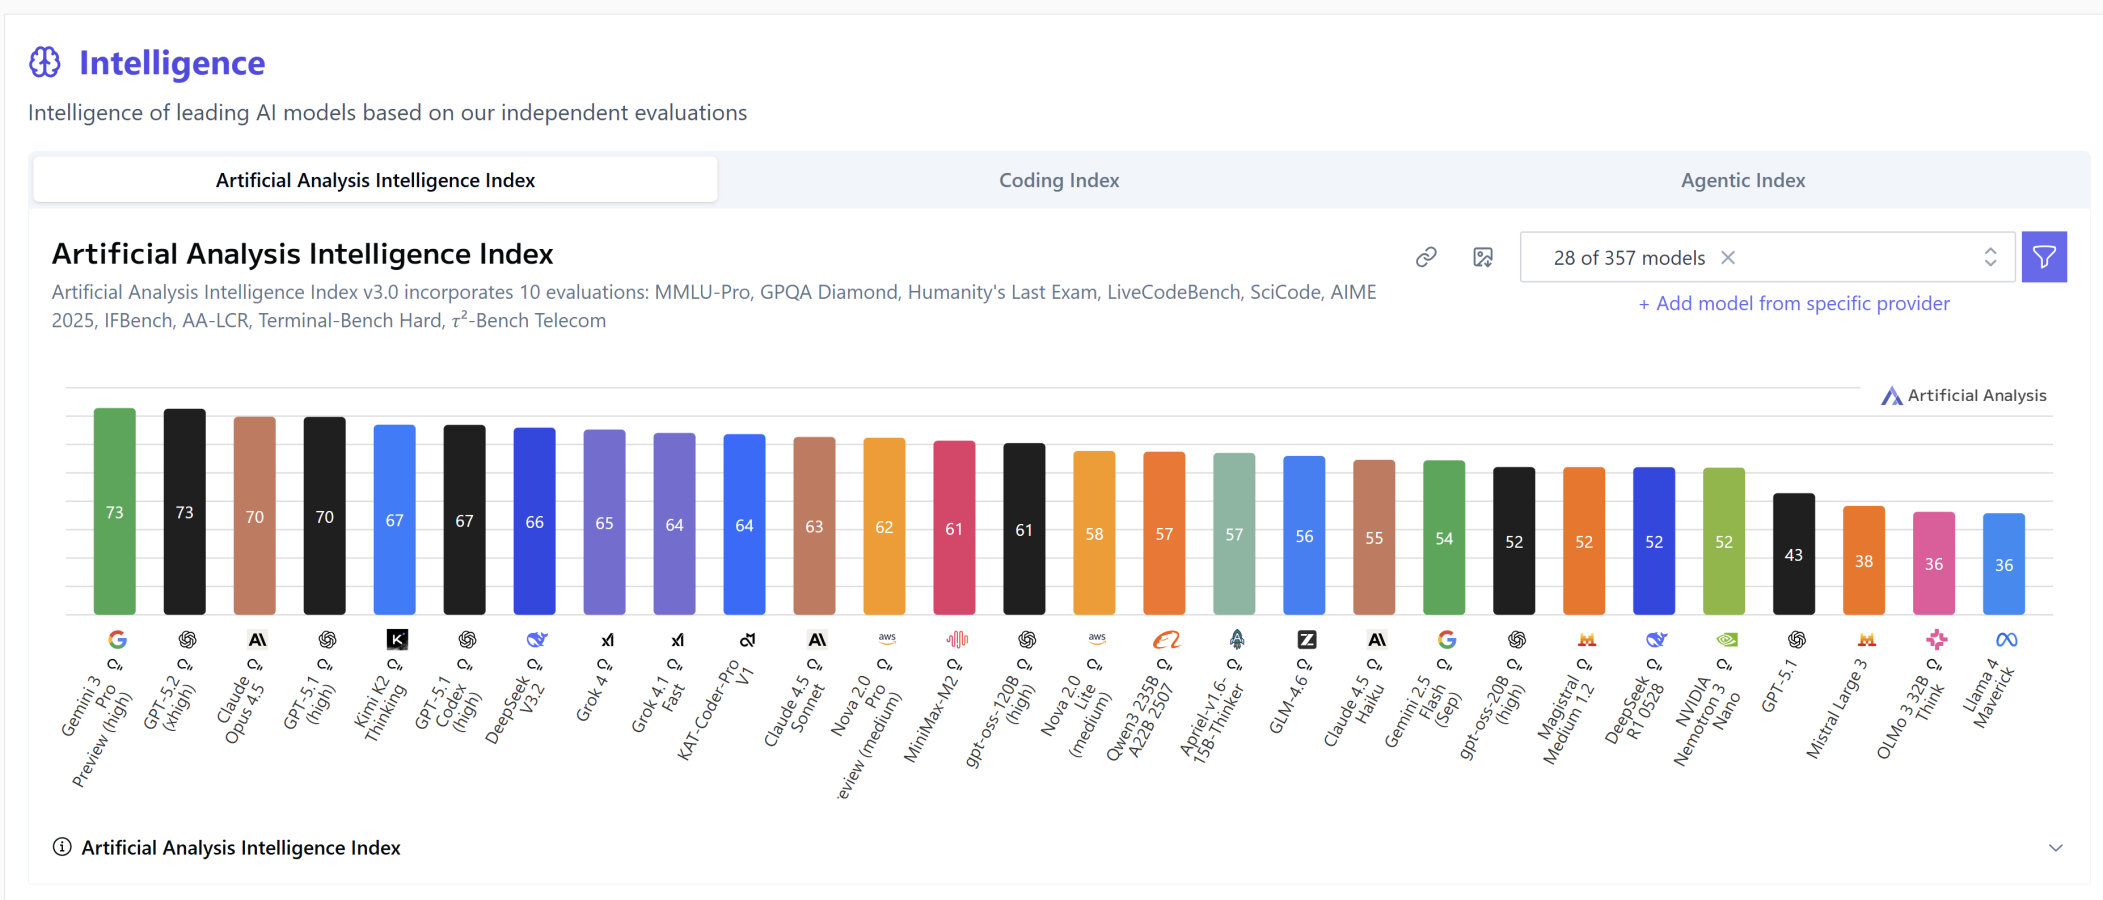Open the purple filter funnel button
2103x900 pixels.
click(2044, 257)
